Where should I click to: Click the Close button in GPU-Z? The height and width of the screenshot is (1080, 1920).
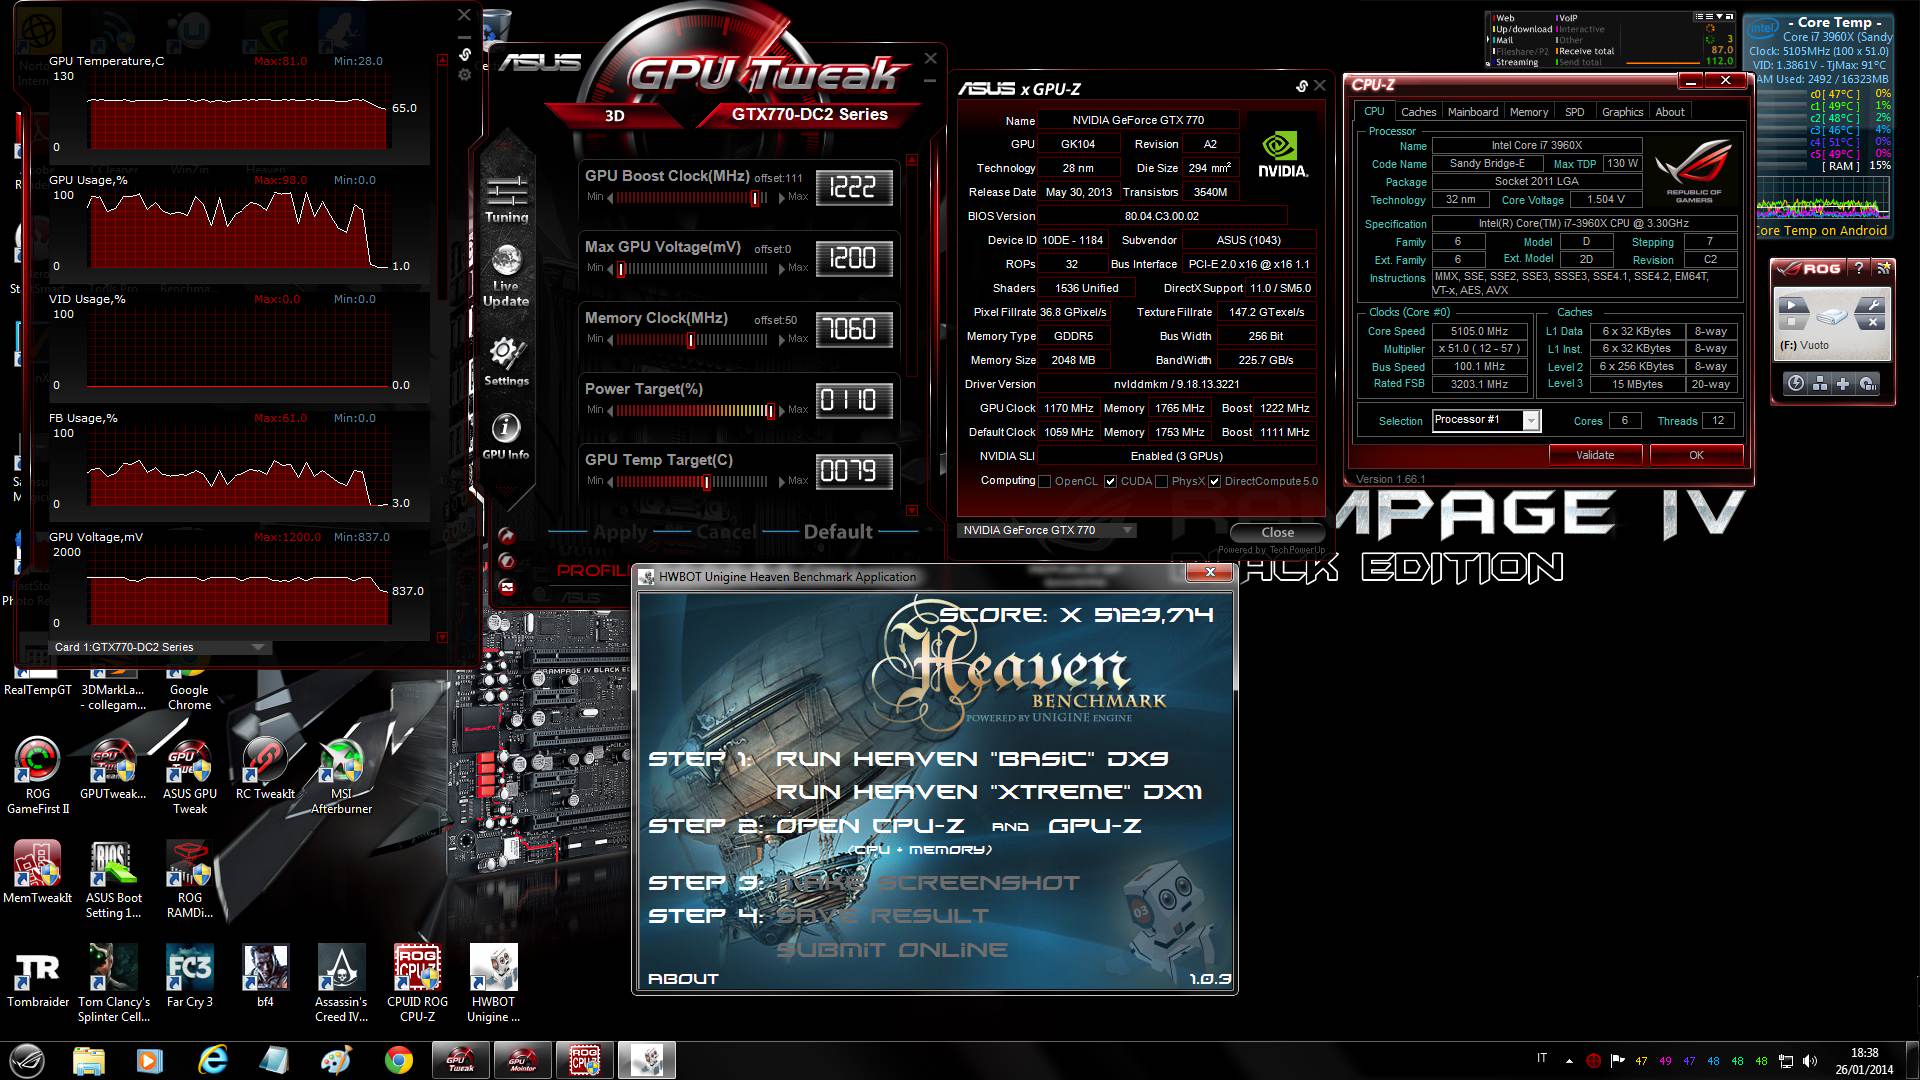(x=1277, y=533)
